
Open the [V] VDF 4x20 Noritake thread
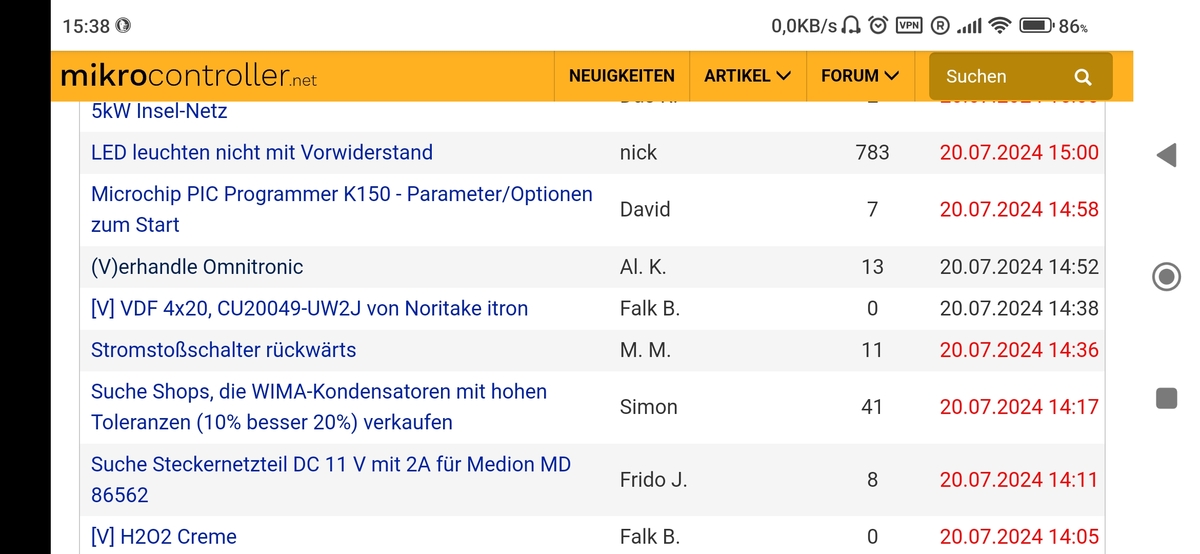(x=309, y=309)
